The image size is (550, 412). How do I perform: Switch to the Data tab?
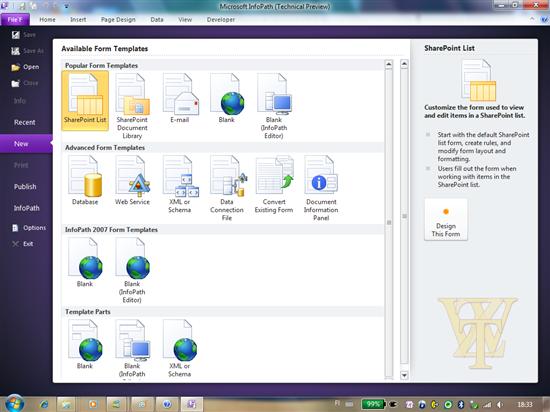157,20
